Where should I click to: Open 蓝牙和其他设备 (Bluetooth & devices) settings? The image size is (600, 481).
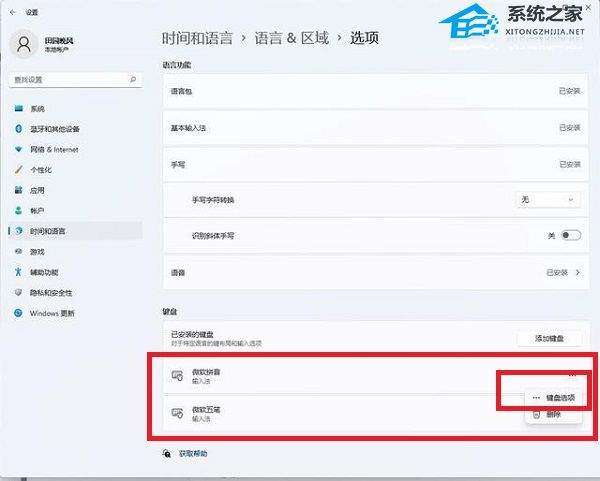click(54, 129)
